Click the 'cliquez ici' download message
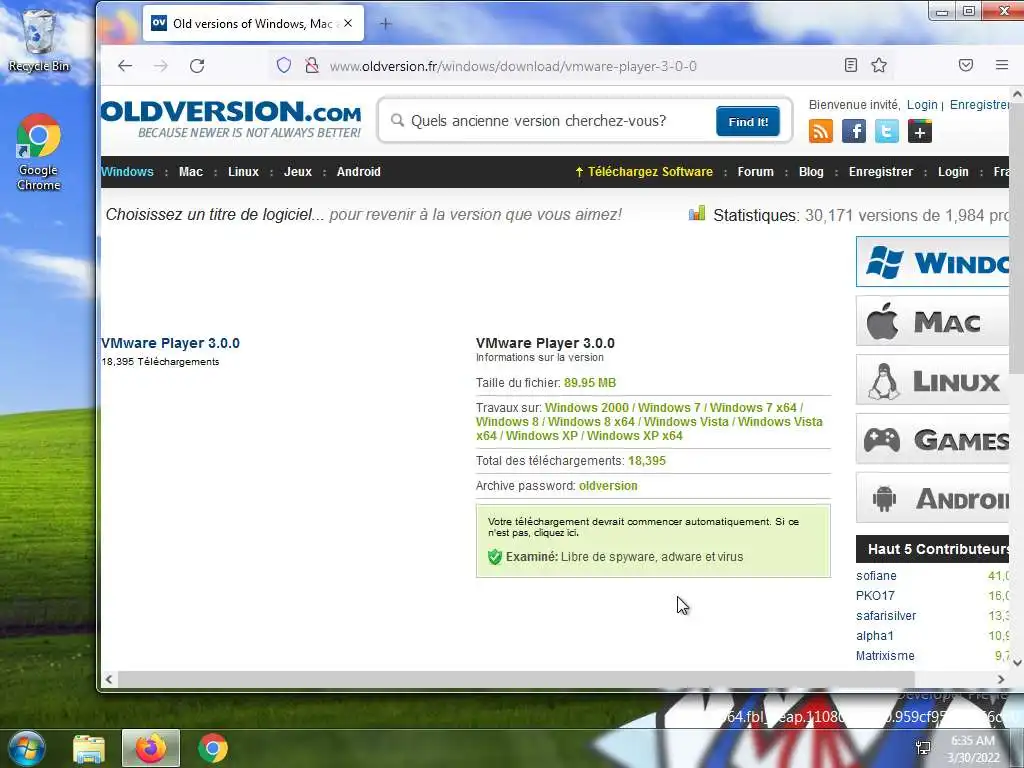The height and width of the screenshot is (768, 1024). pyautogui.click(x=556, y=533)
